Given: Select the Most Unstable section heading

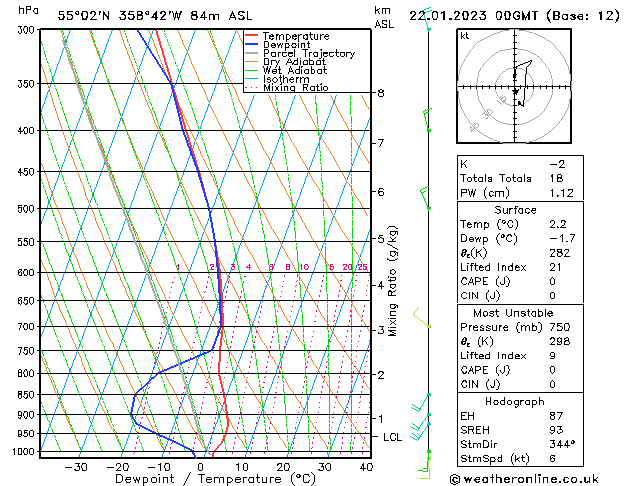Looking at the screenshot, I should coord(513,313).
